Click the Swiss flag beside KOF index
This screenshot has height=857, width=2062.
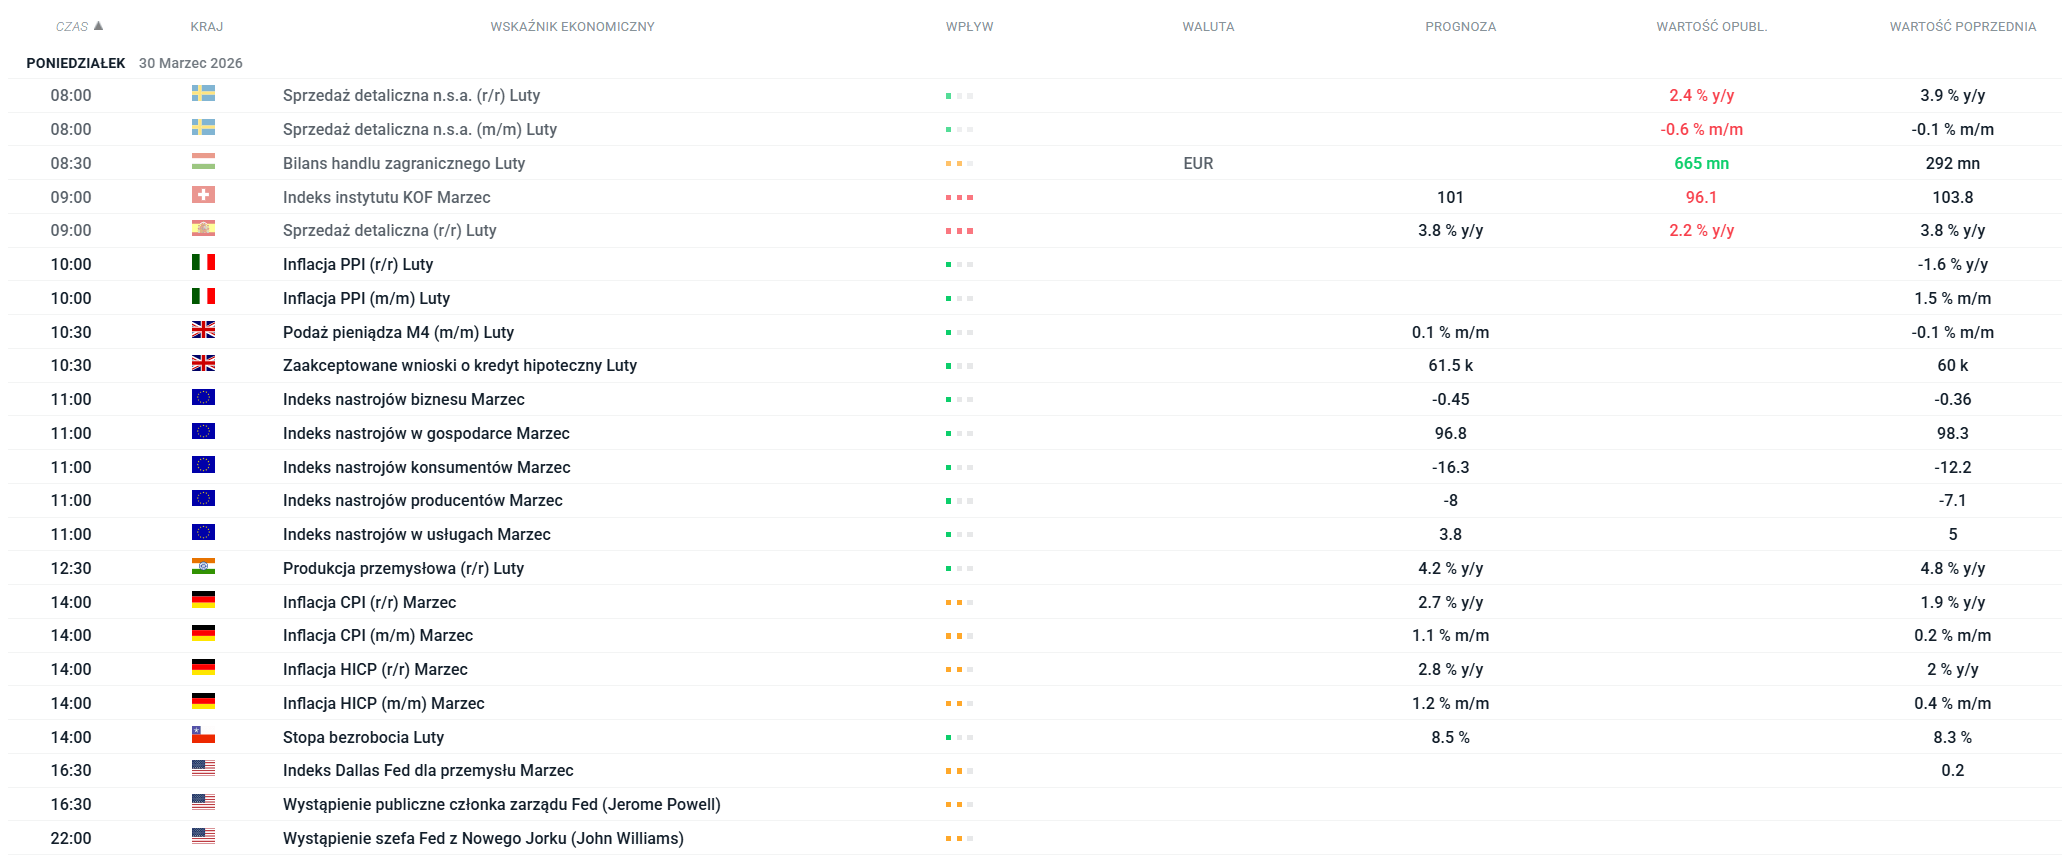(203, 196)
